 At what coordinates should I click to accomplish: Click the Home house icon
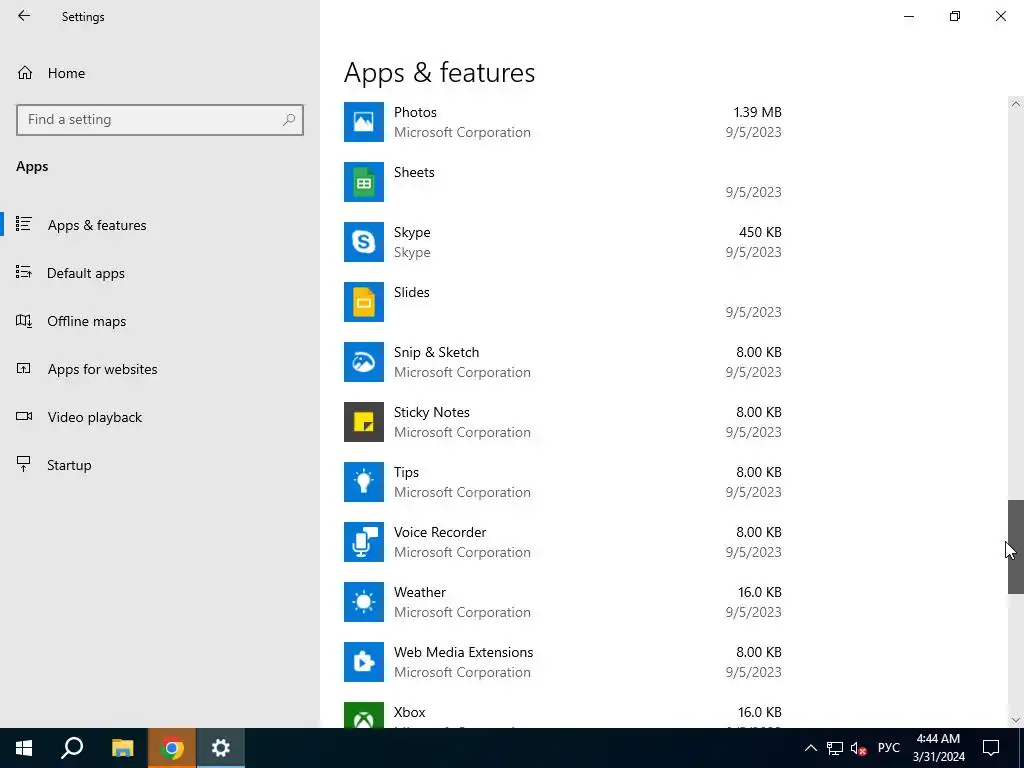coord(25,73)
